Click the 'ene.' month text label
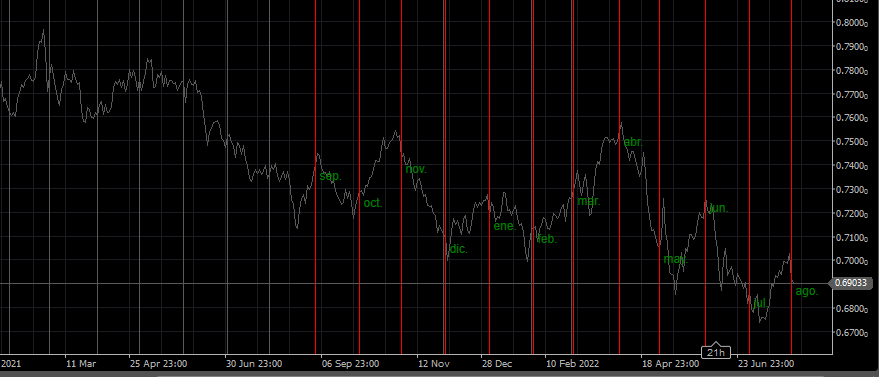 click(505, 226)
